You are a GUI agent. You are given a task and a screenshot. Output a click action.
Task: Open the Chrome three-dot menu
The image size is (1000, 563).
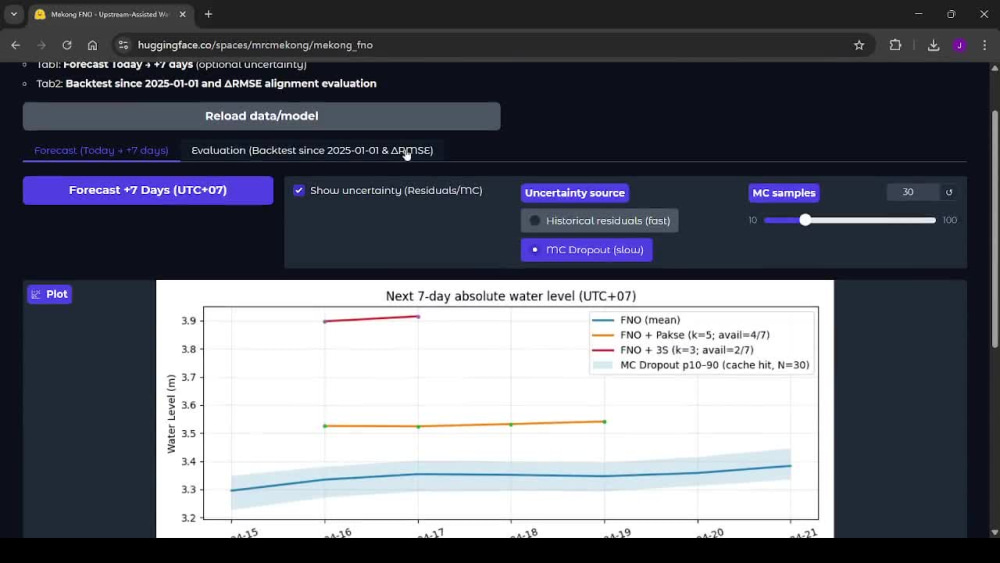point(985,45)
